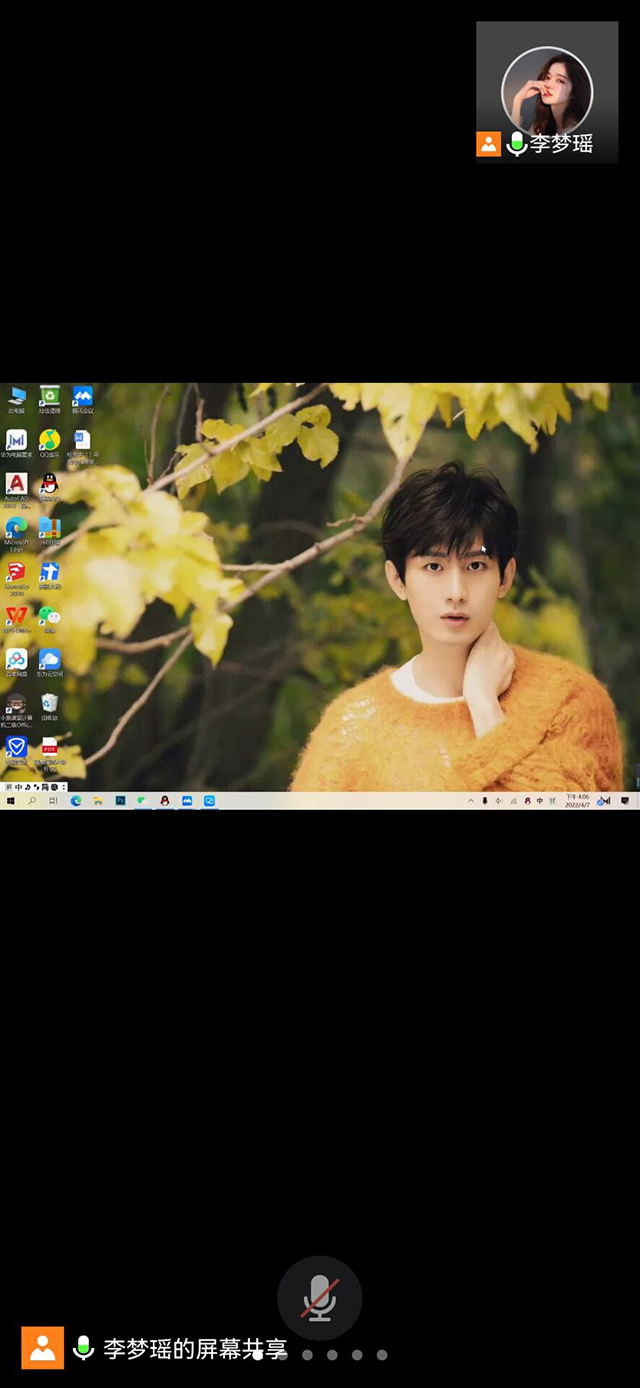The image size is (640, 1388).
Task: Open SketchUp desktop shortcut
Action: coord(16,573)
